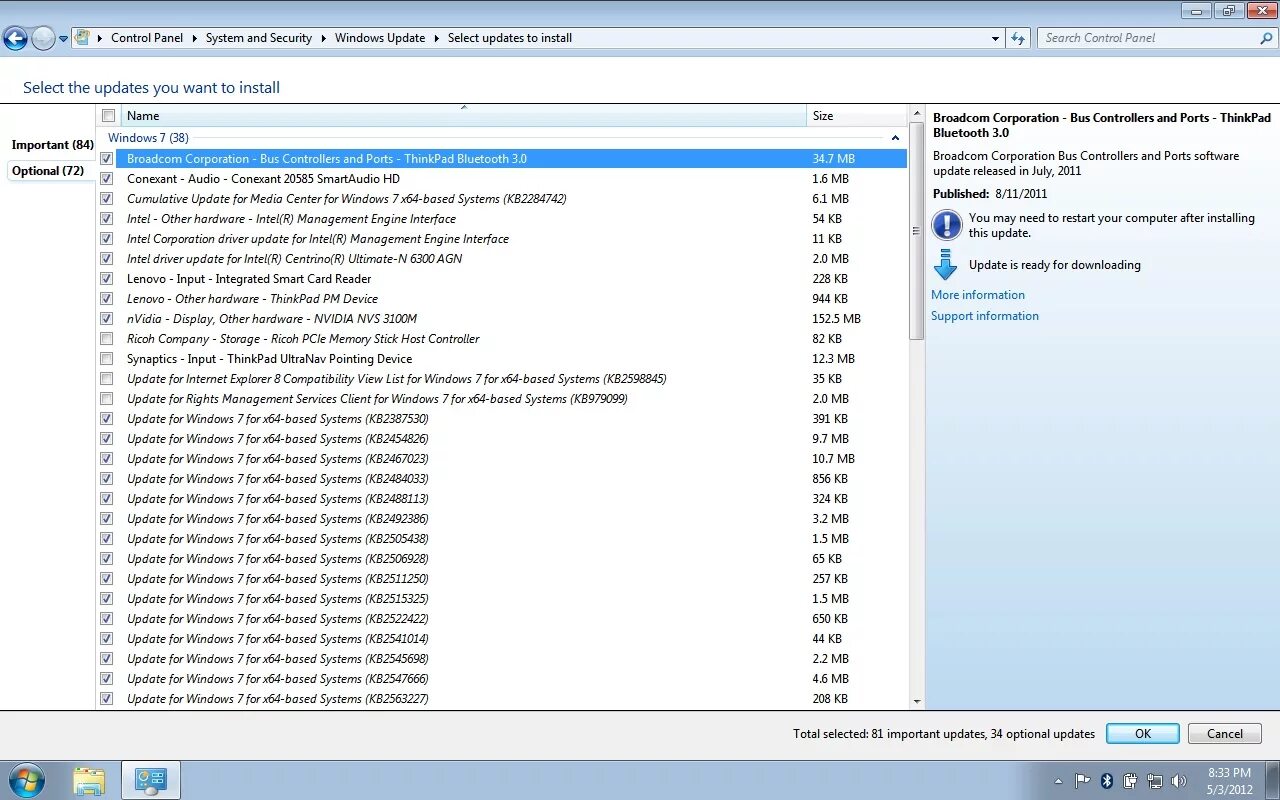The height and width of the screenshot is (800, 1280).
Task: Click the search magnifier icon
Action: pos(1266,38)
